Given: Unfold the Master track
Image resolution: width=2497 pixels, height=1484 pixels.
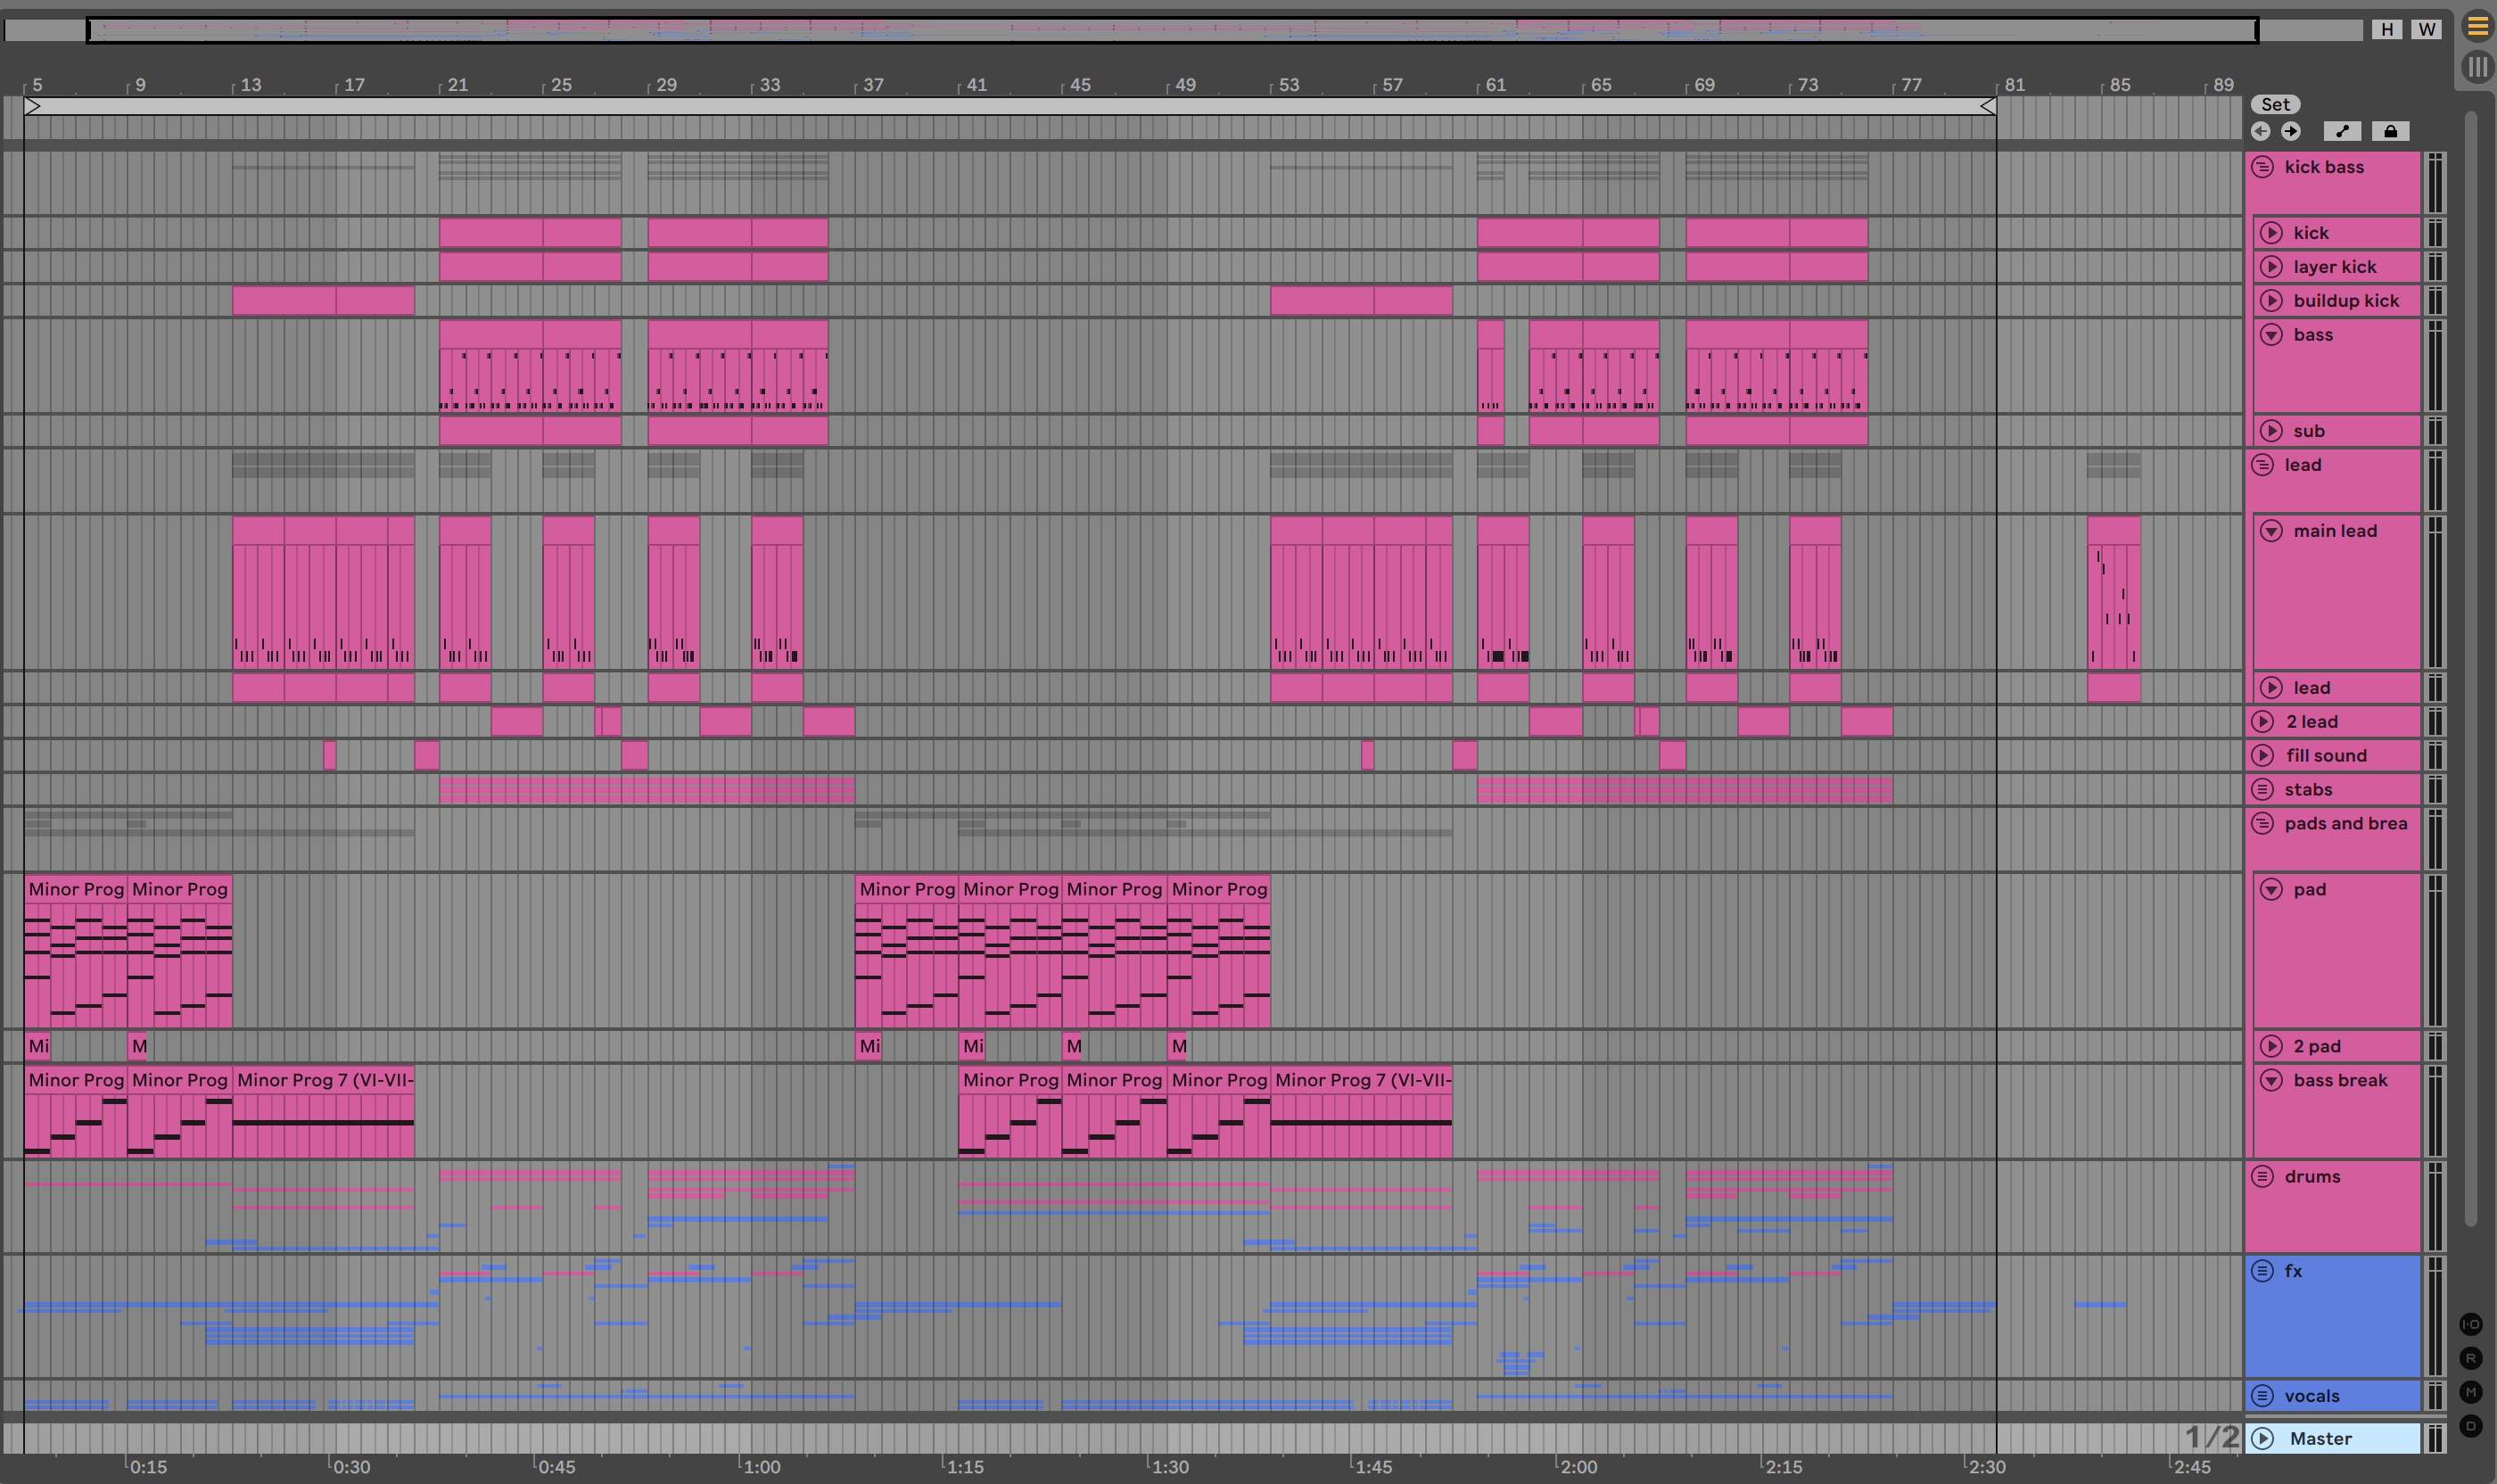Looking at the screenshot, I should pos(2263,1438).
